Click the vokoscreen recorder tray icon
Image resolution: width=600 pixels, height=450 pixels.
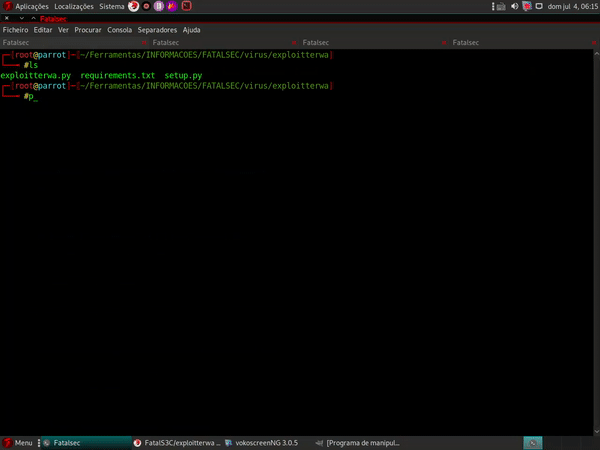click(x=527, y=6)
